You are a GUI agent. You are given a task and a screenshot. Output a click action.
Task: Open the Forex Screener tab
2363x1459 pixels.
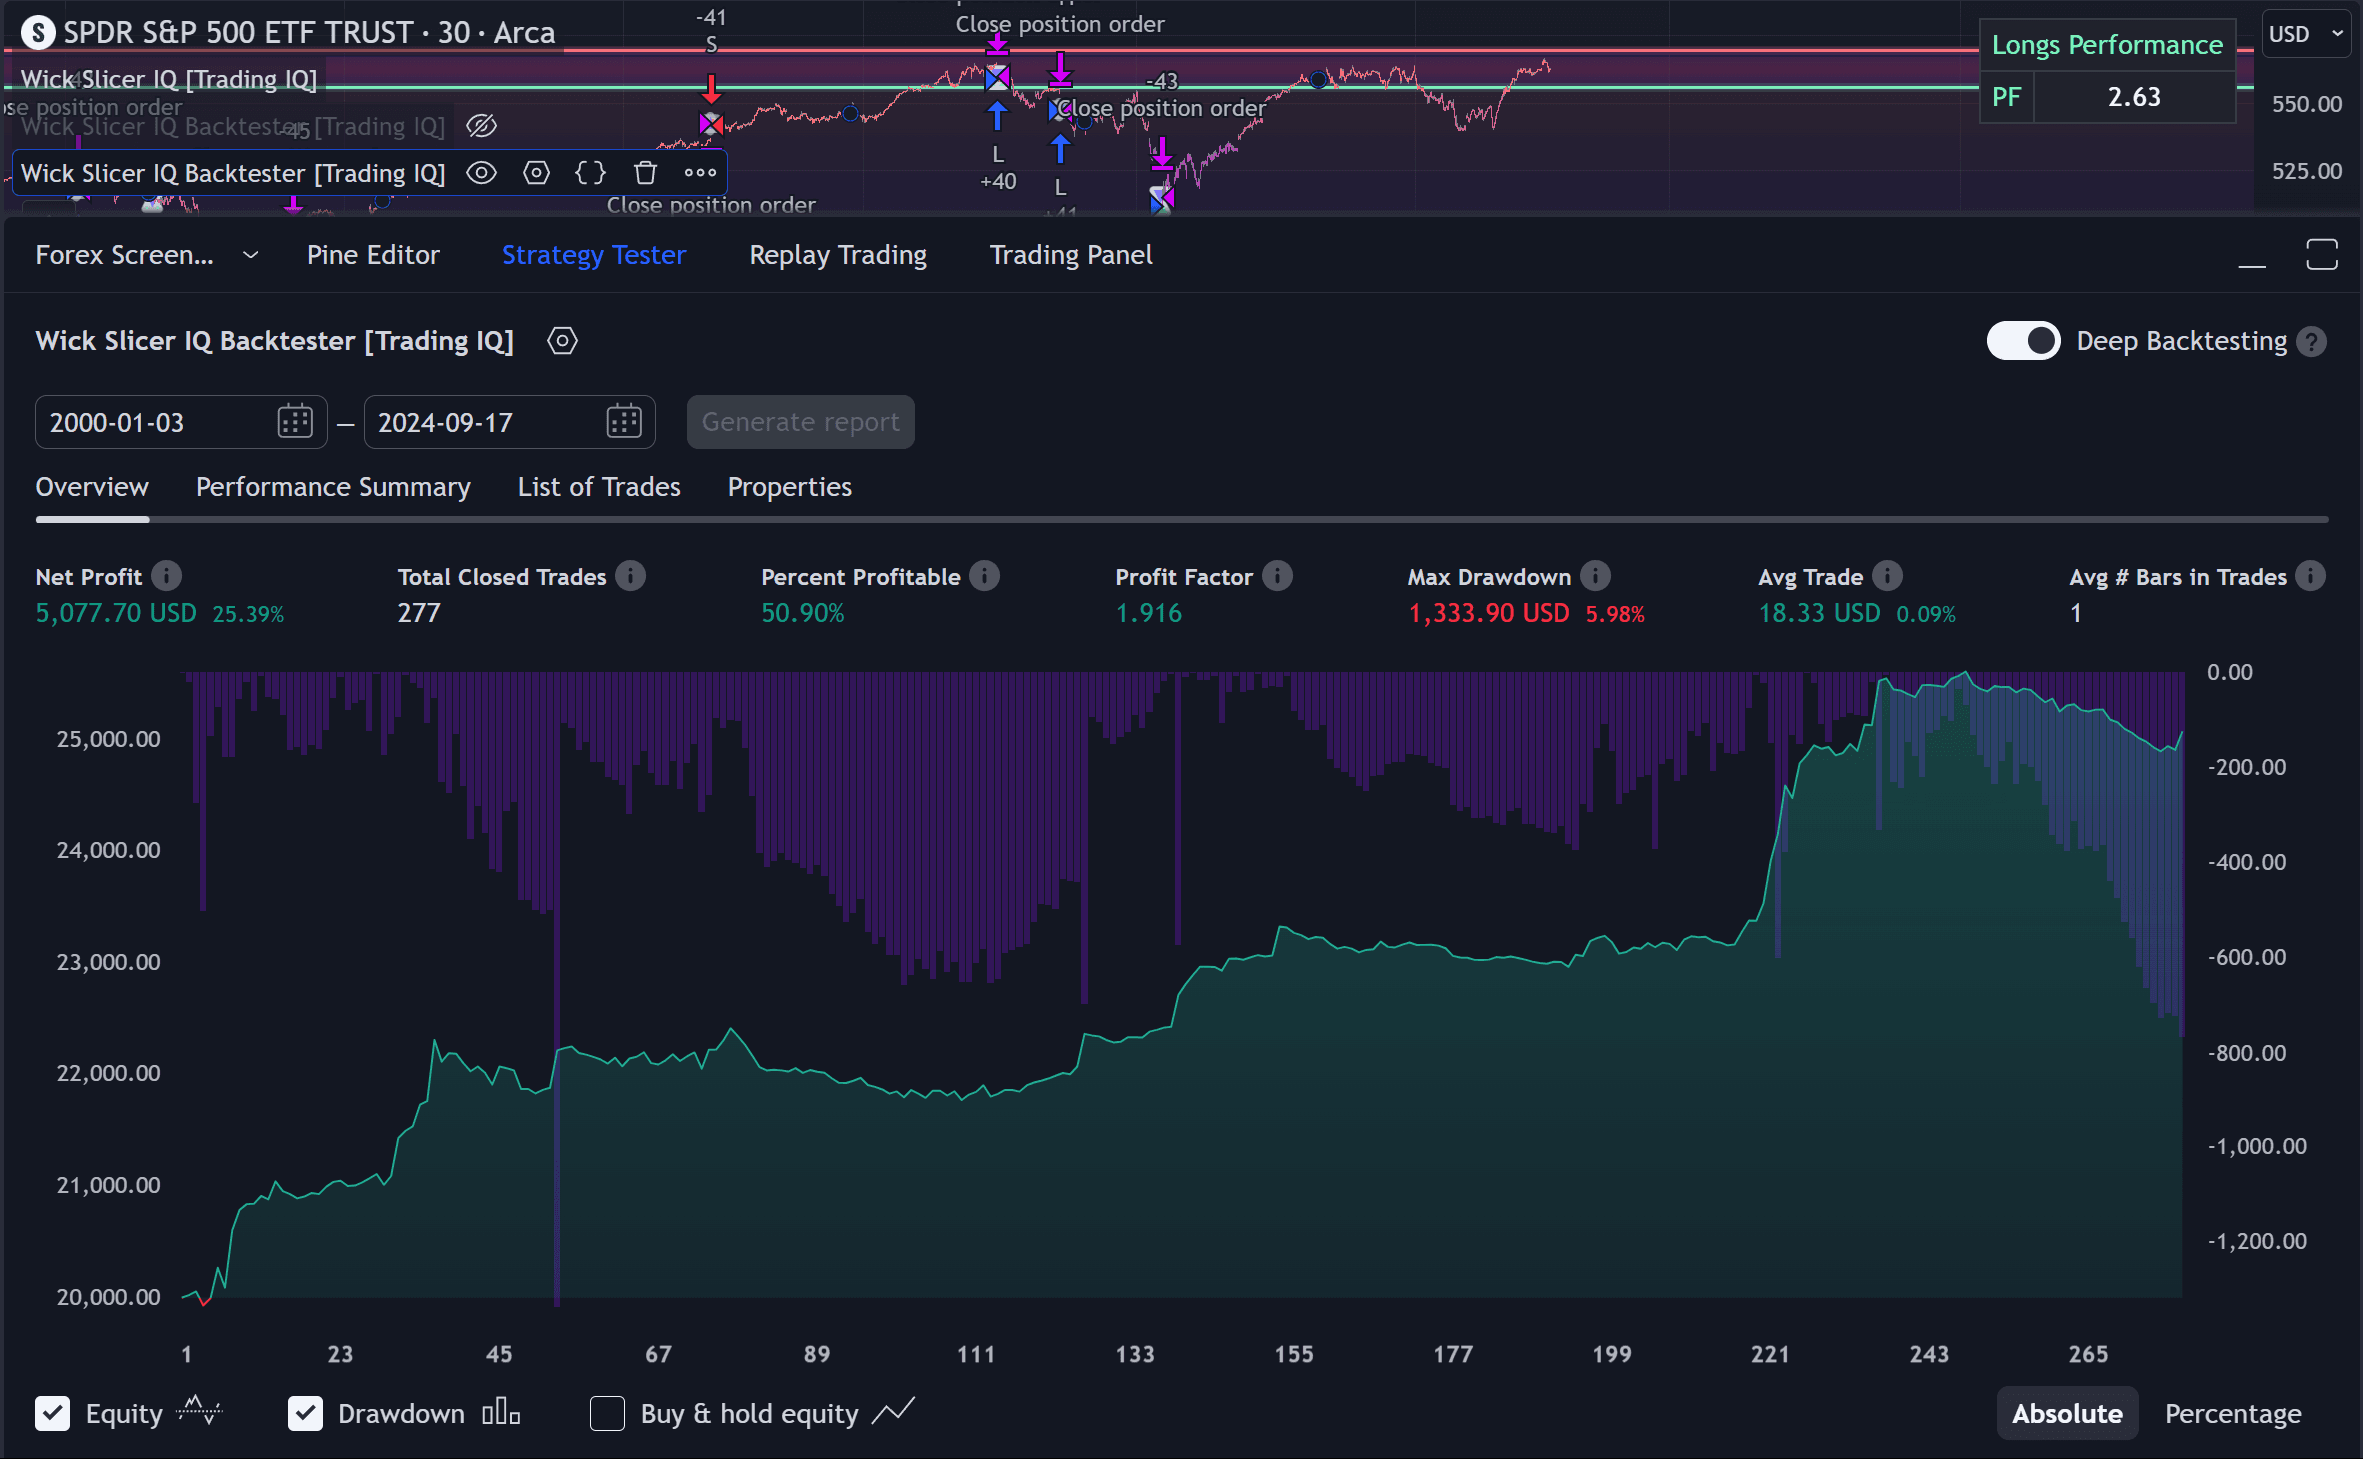(124, 255)
